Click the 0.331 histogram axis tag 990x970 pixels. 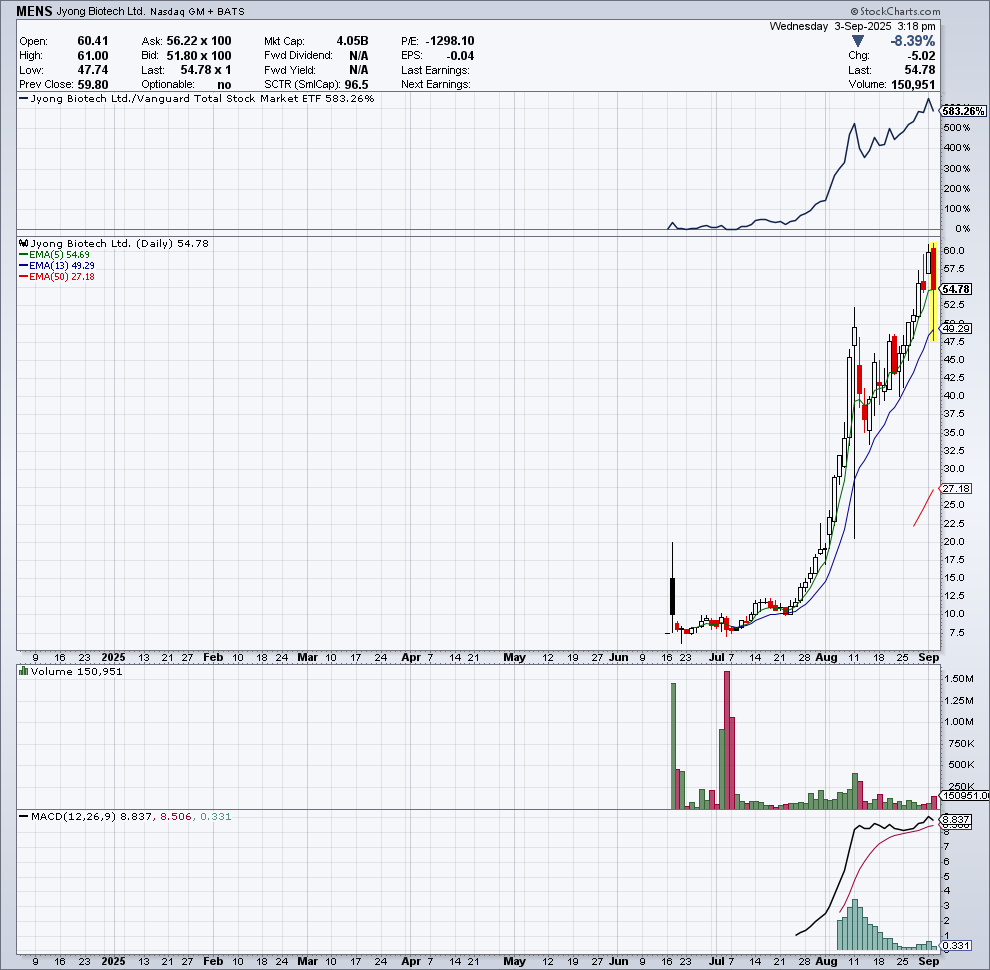[956, 945]
